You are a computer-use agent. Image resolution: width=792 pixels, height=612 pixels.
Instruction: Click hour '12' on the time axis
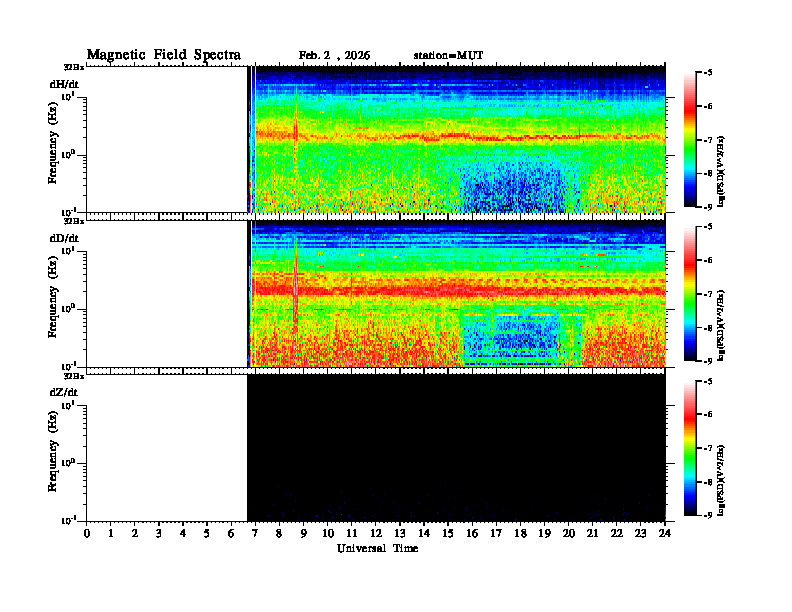point(376,534)
